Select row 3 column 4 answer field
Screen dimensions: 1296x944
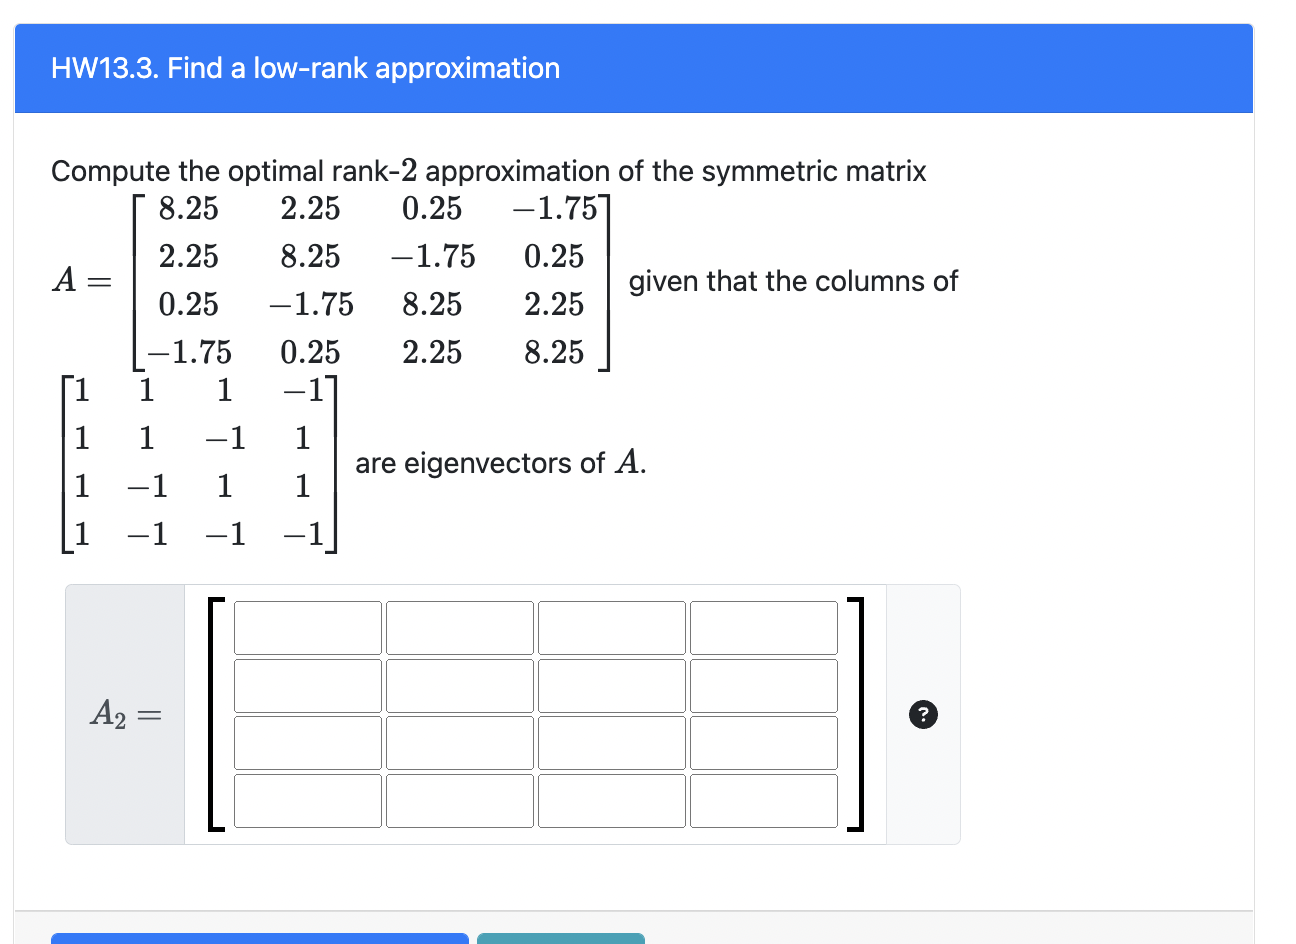click(x=763, y=743)
